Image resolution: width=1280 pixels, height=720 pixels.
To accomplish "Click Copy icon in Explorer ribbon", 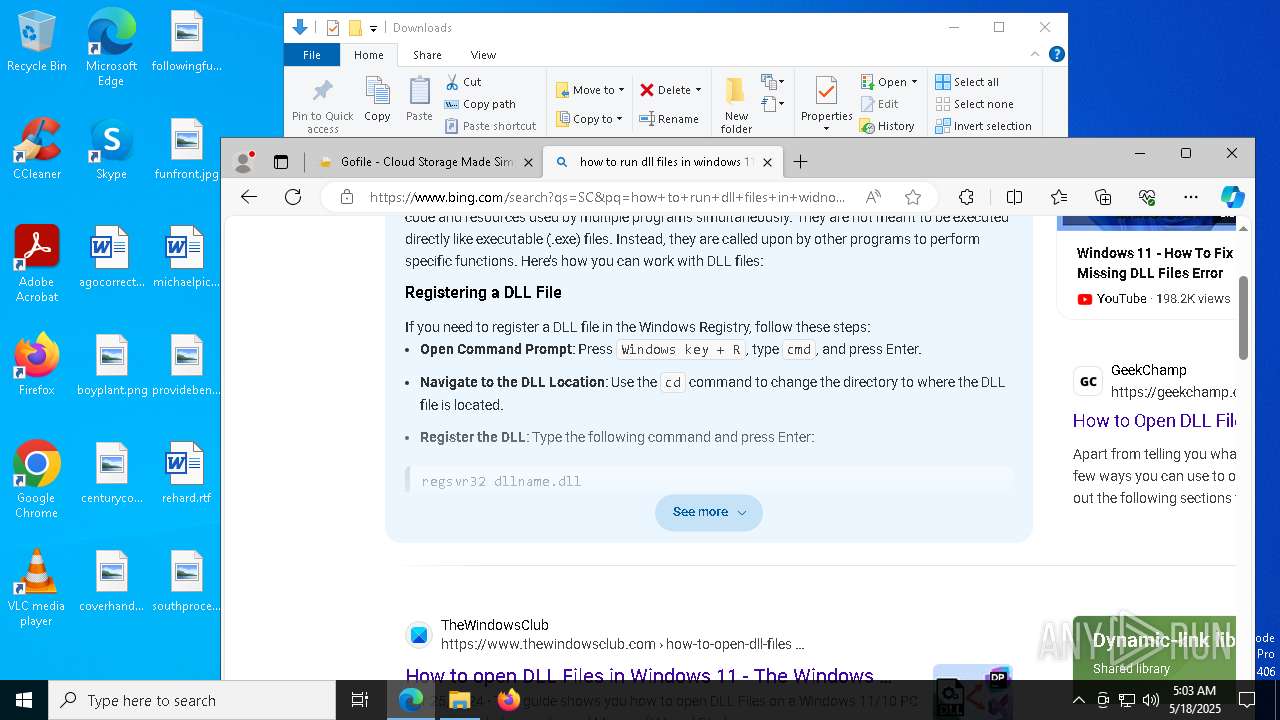I will pyautogui.click(x=377, y=100).
